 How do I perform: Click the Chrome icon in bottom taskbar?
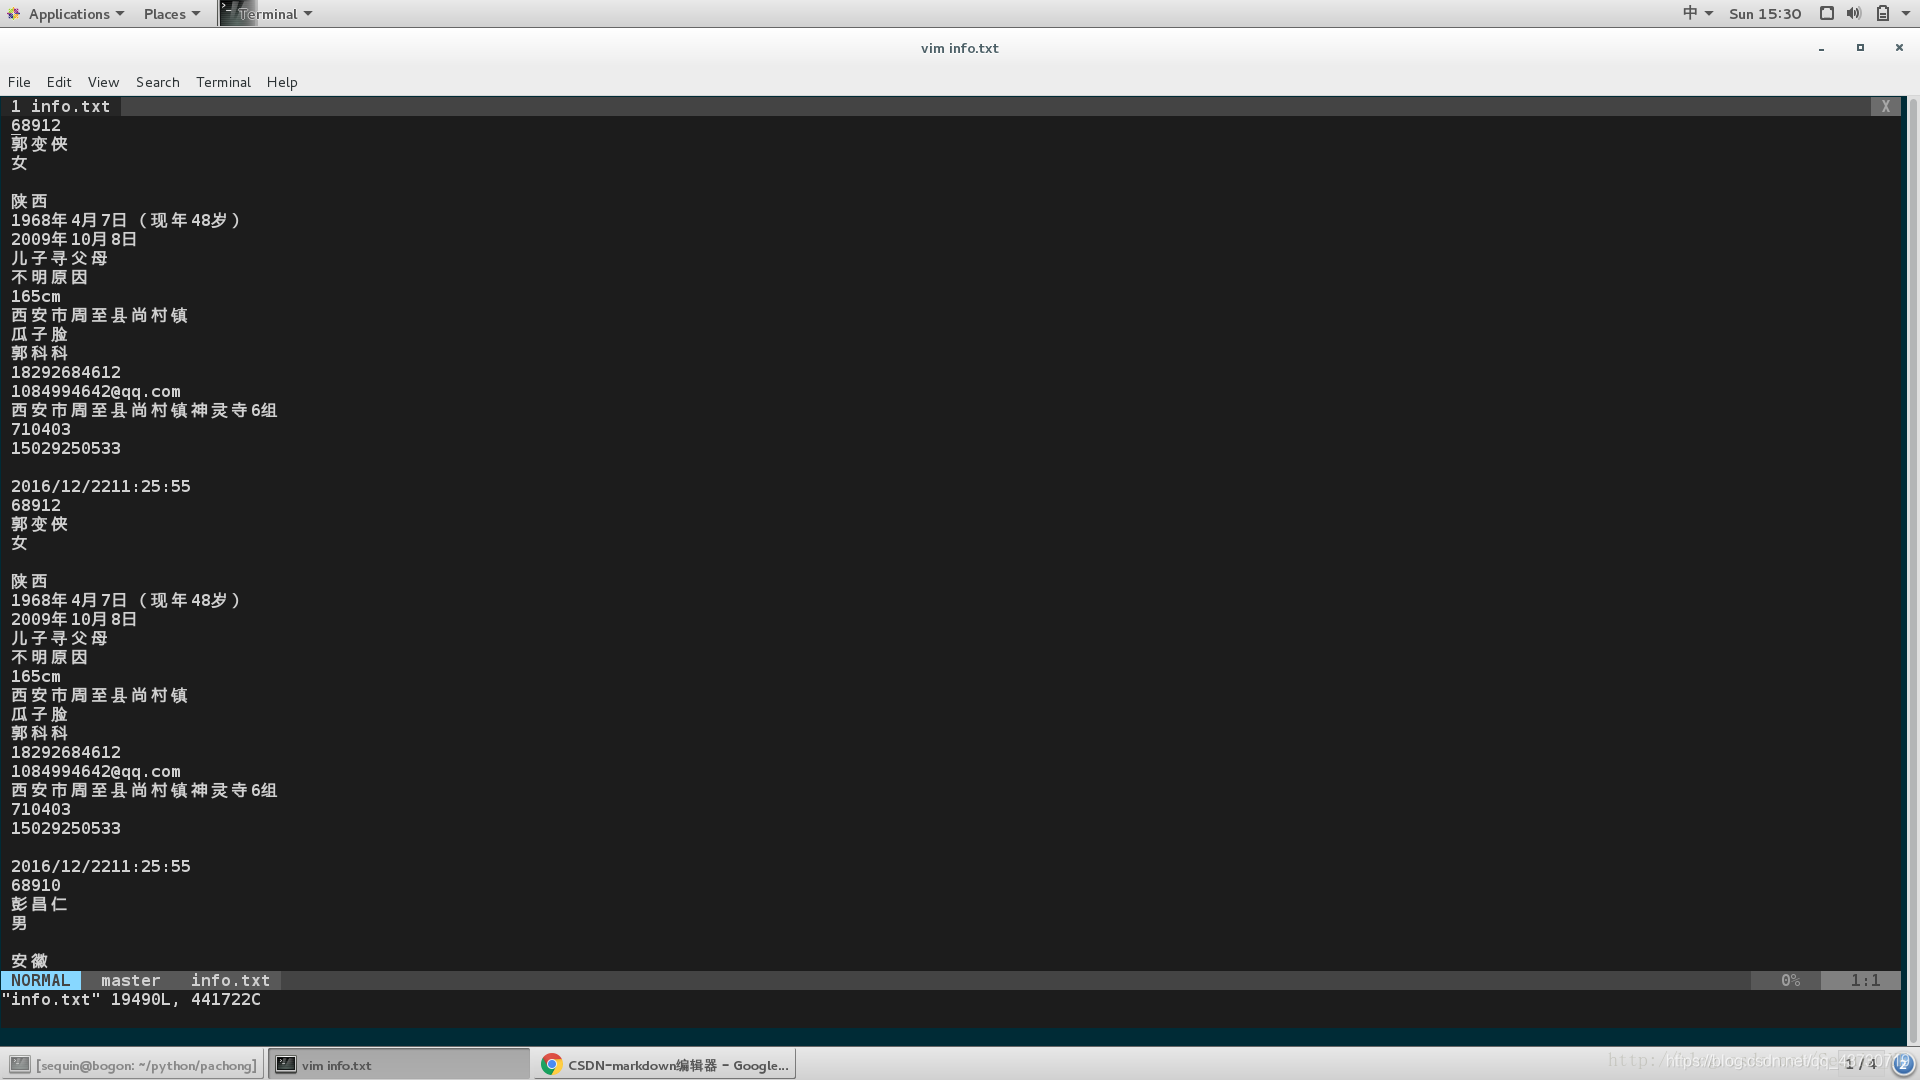tap(551, 1065)
